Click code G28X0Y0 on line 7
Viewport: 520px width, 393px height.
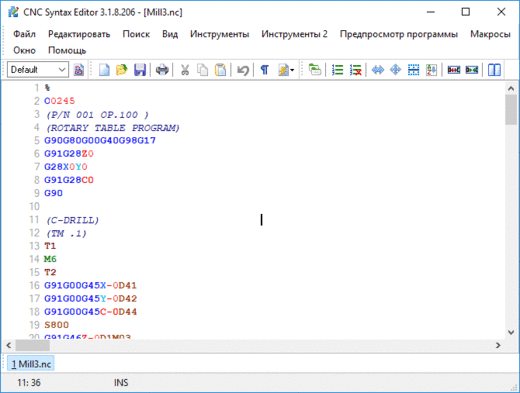(x=66, y=167)
